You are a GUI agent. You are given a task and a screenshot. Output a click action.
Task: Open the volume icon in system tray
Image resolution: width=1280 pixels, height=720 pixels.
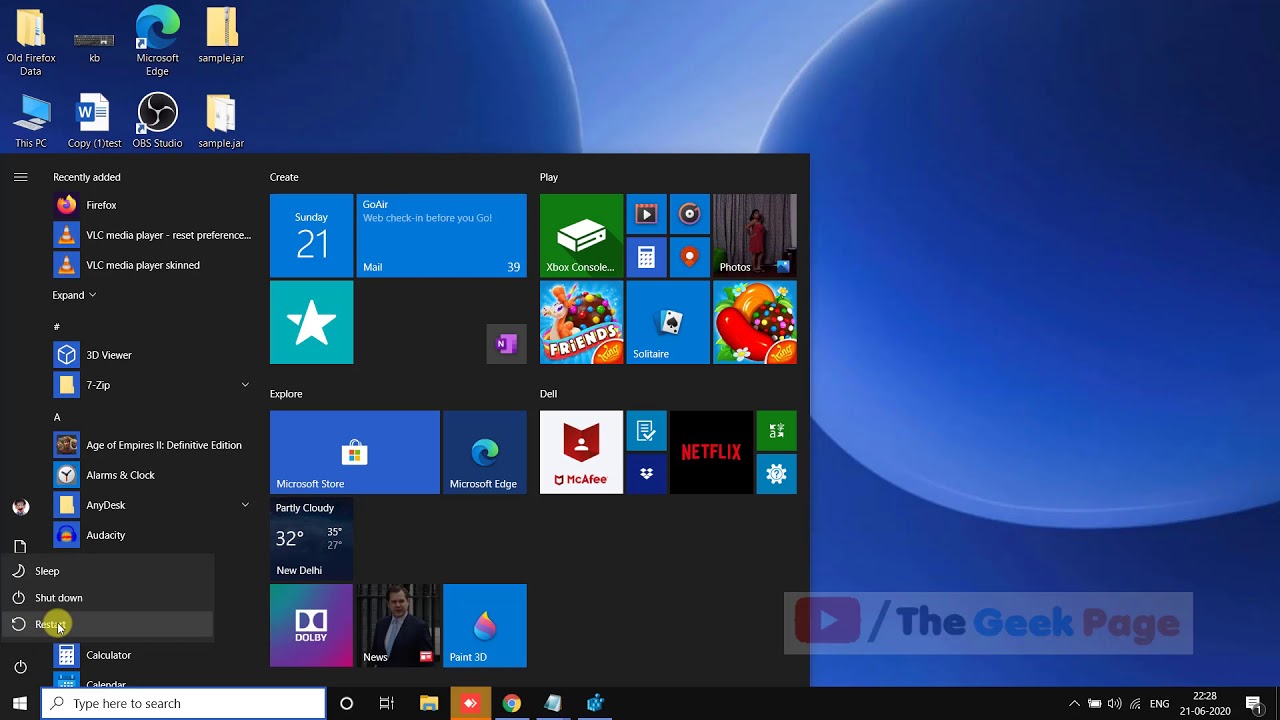[1115, 703]
